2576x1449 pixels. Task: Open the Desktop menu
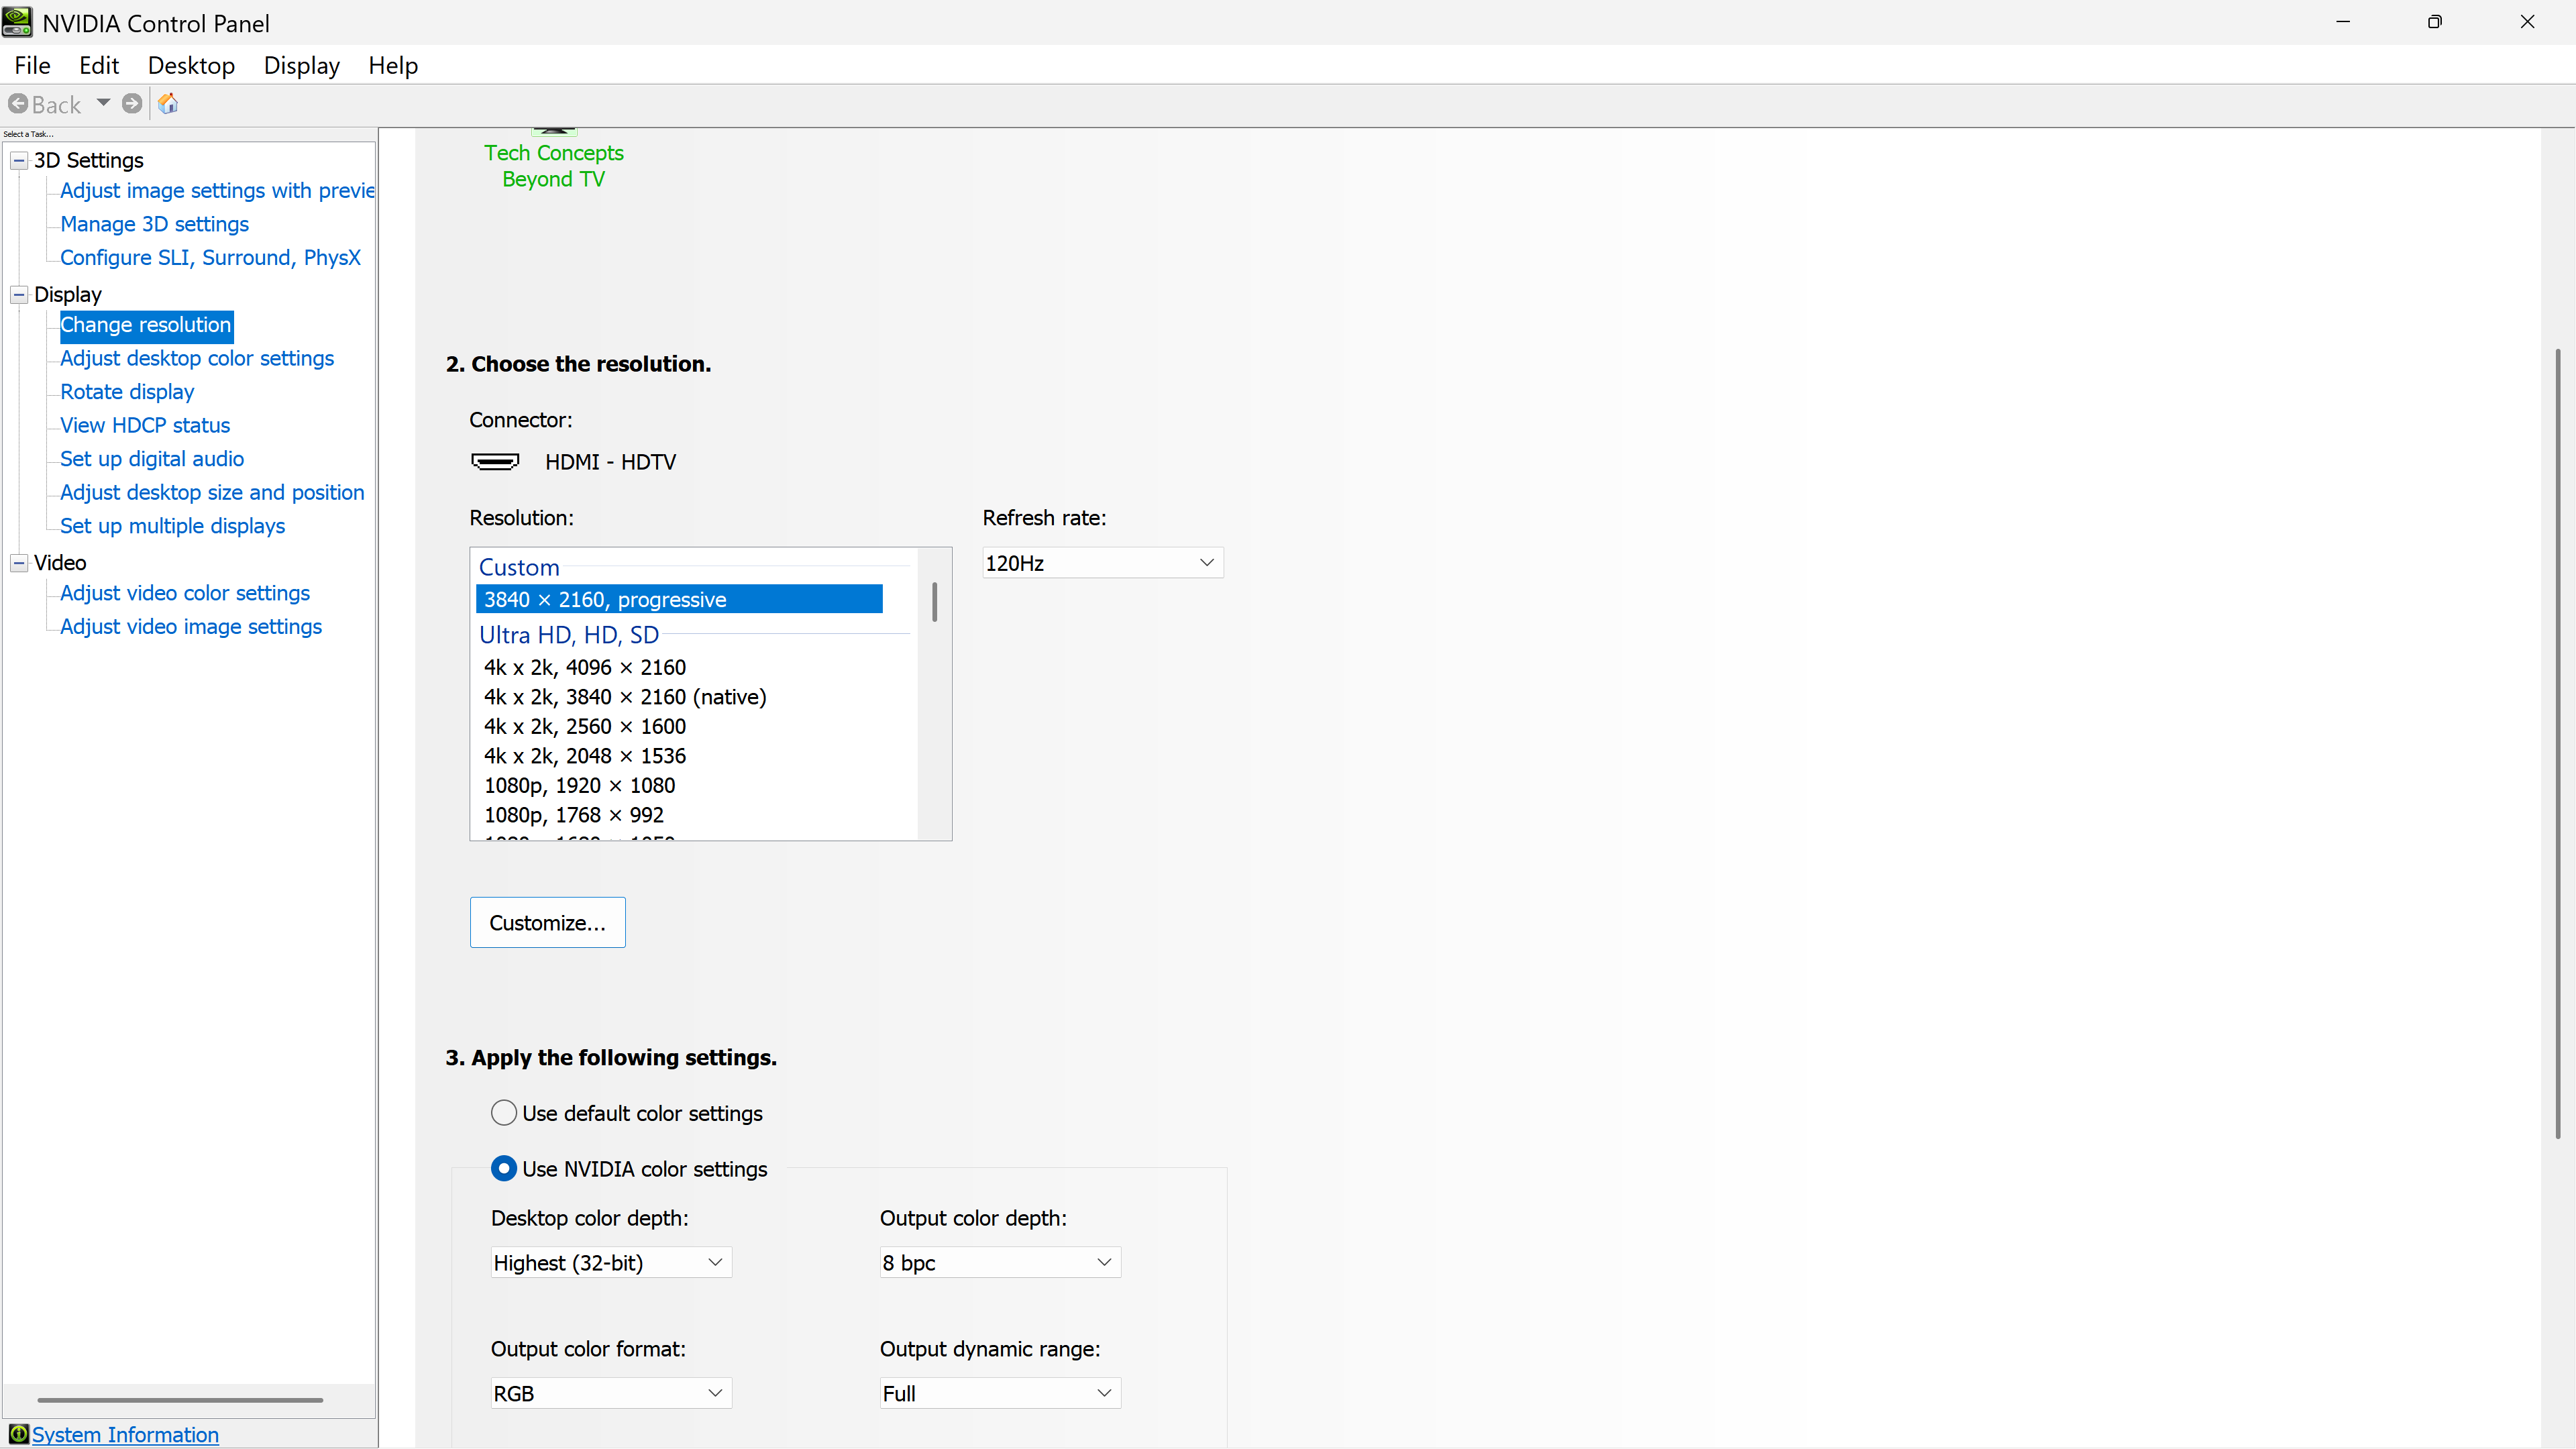[x=191, y=65]
